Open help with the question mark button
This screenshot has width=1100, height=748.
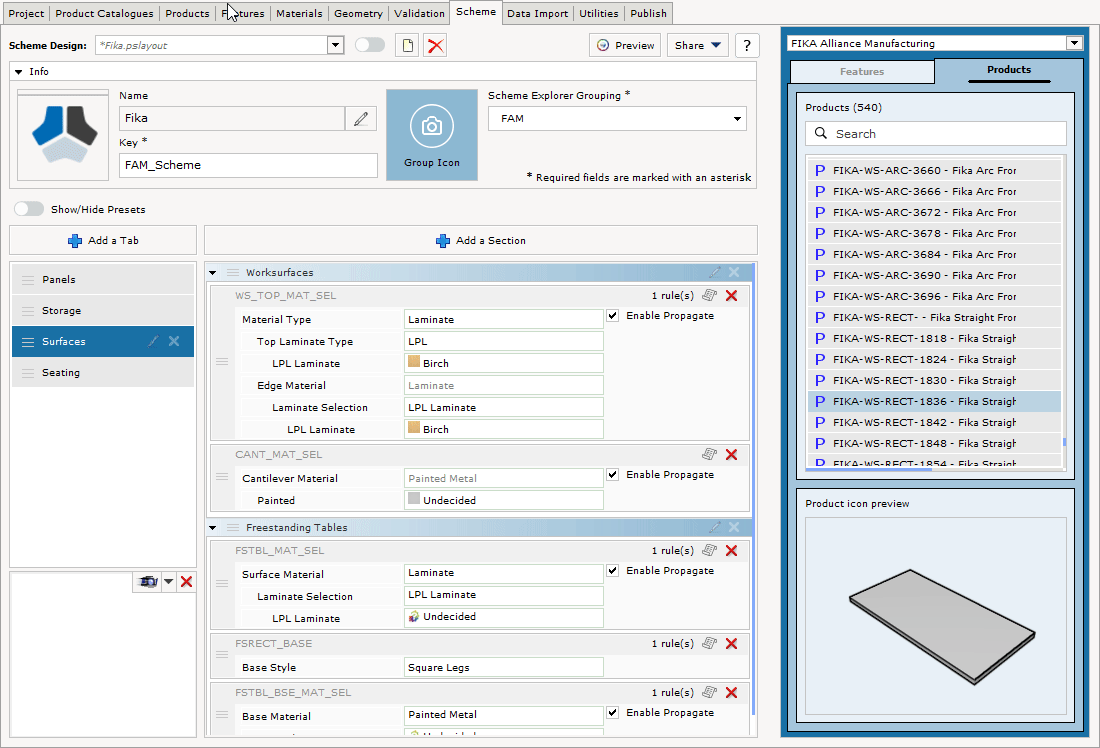(747, 46)
